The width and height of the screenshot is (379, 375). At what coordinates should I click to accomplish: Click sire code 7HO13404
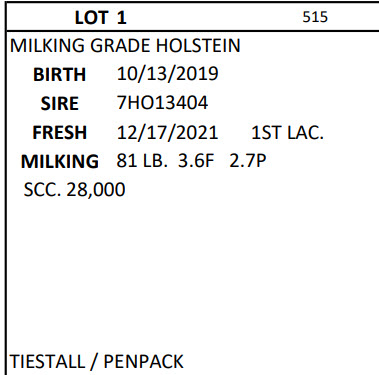(x=162, y=103)
